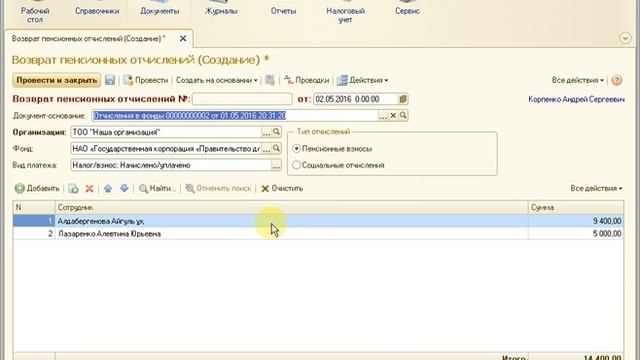This screenshot has height=360, width=640.
Task: Select Социальные отчисления radio button
Action: (x=297, y=165)
